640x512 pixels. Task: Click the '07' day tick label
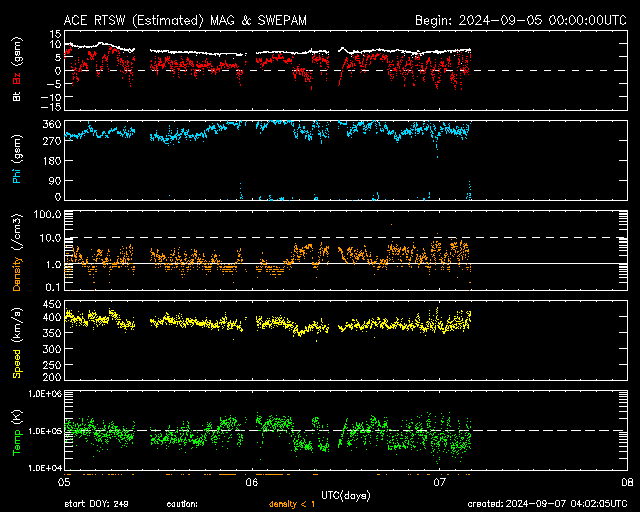pyautogui.click(x=439, y=482)
